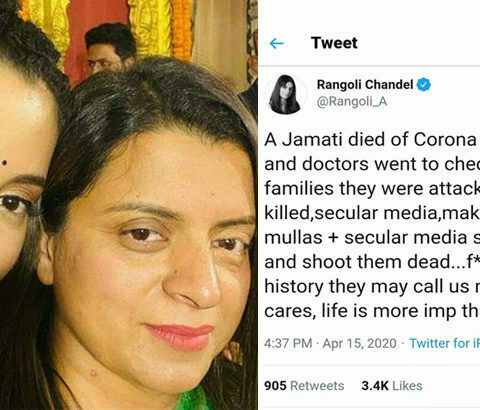Click the 4:37 PM timestamp
The width and height of the screenshot is (480, 410).
(x=288, y=343)
